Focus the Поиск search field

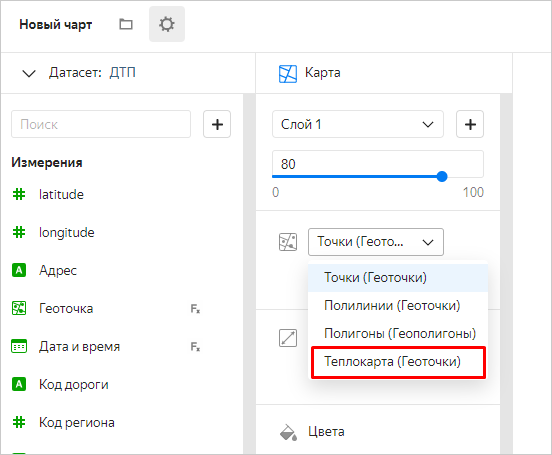click(101, 124)
